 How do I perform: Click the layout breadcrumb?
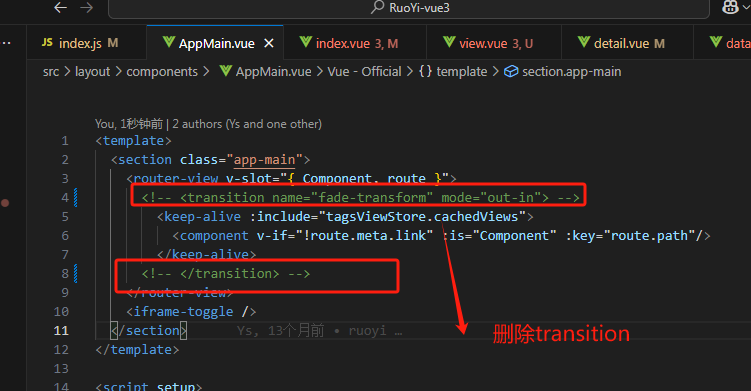(92, 72)
